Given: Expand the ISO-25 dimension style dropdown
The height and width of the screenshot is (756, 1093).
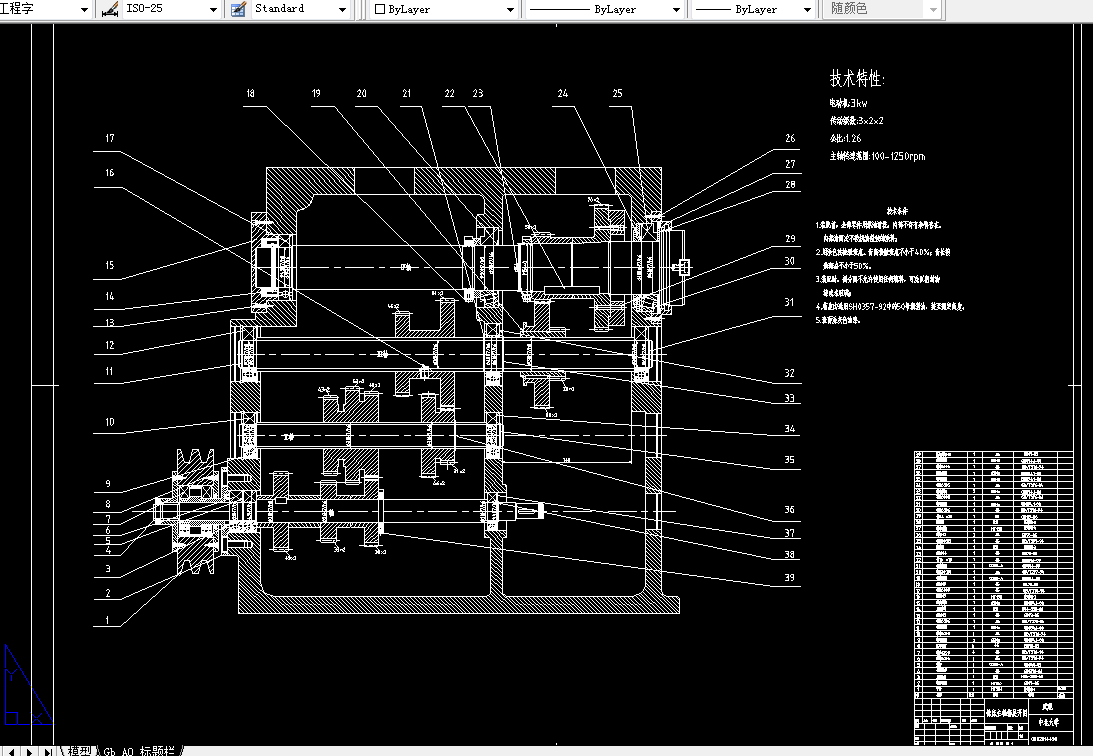Looking at the screenshot, I should (x=211, y=9).
